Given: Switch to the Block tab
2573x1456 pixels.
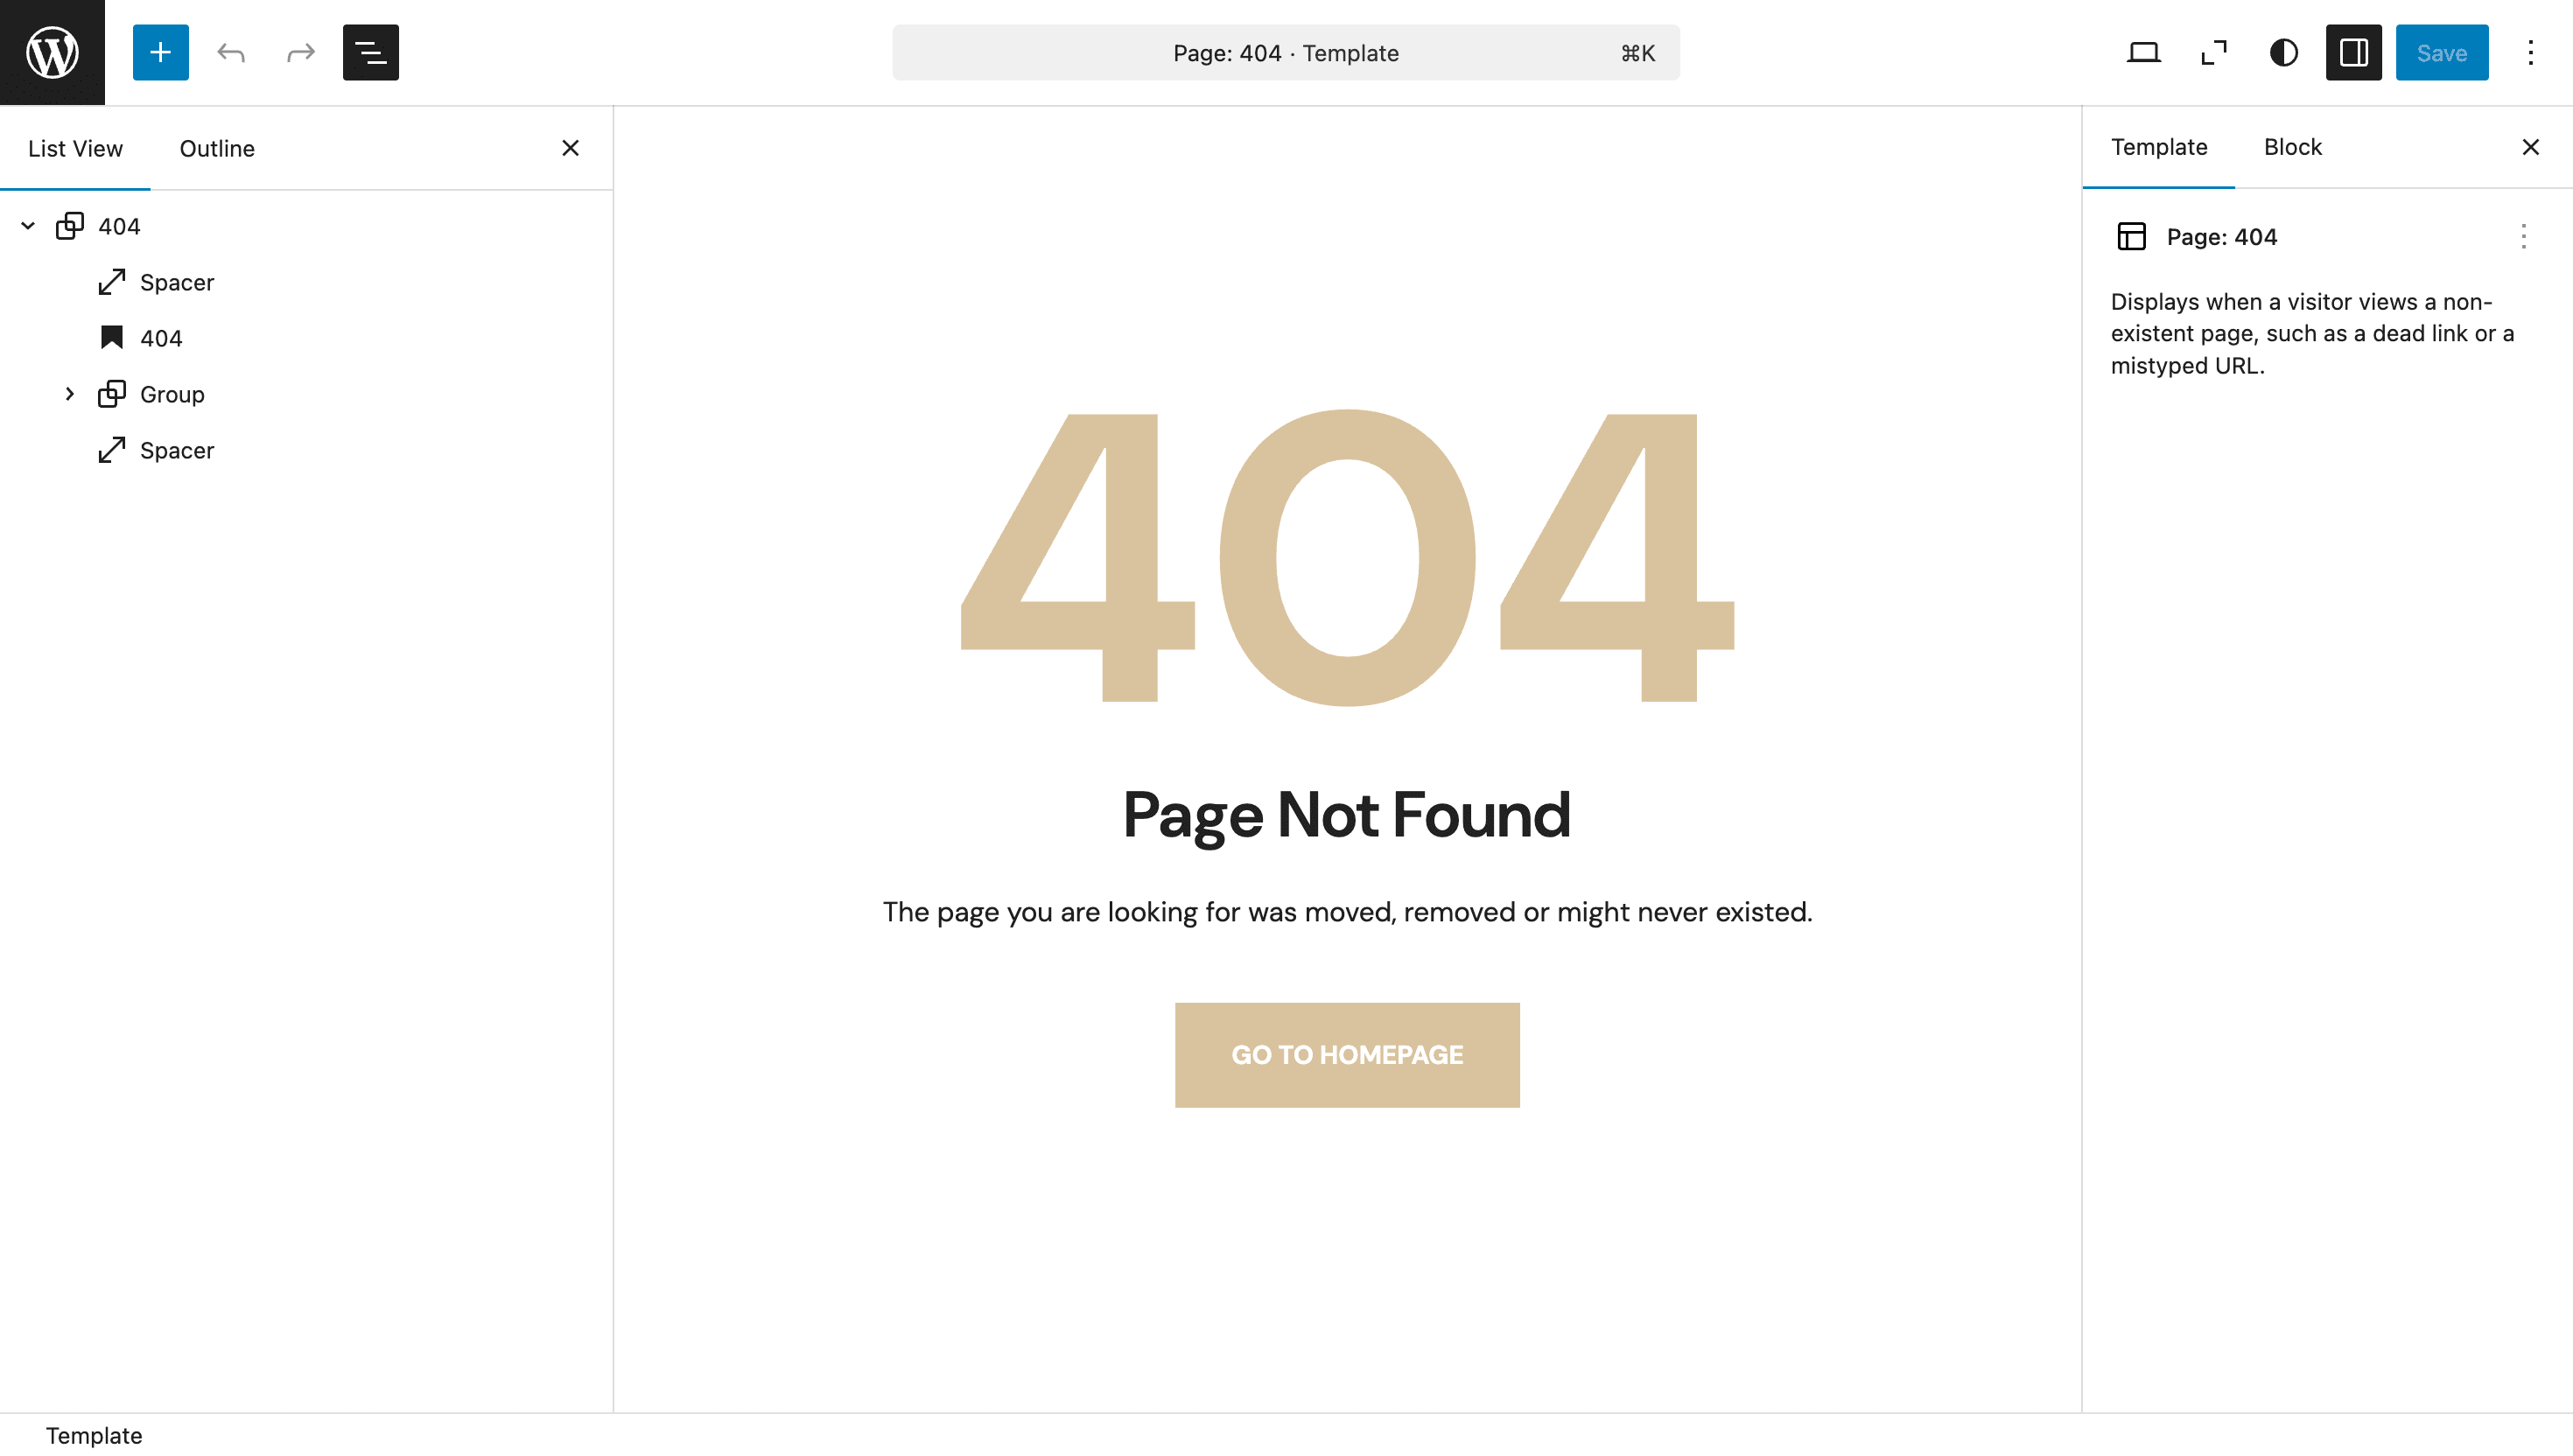Looking at the screenshot, I should pos(2292,147).
